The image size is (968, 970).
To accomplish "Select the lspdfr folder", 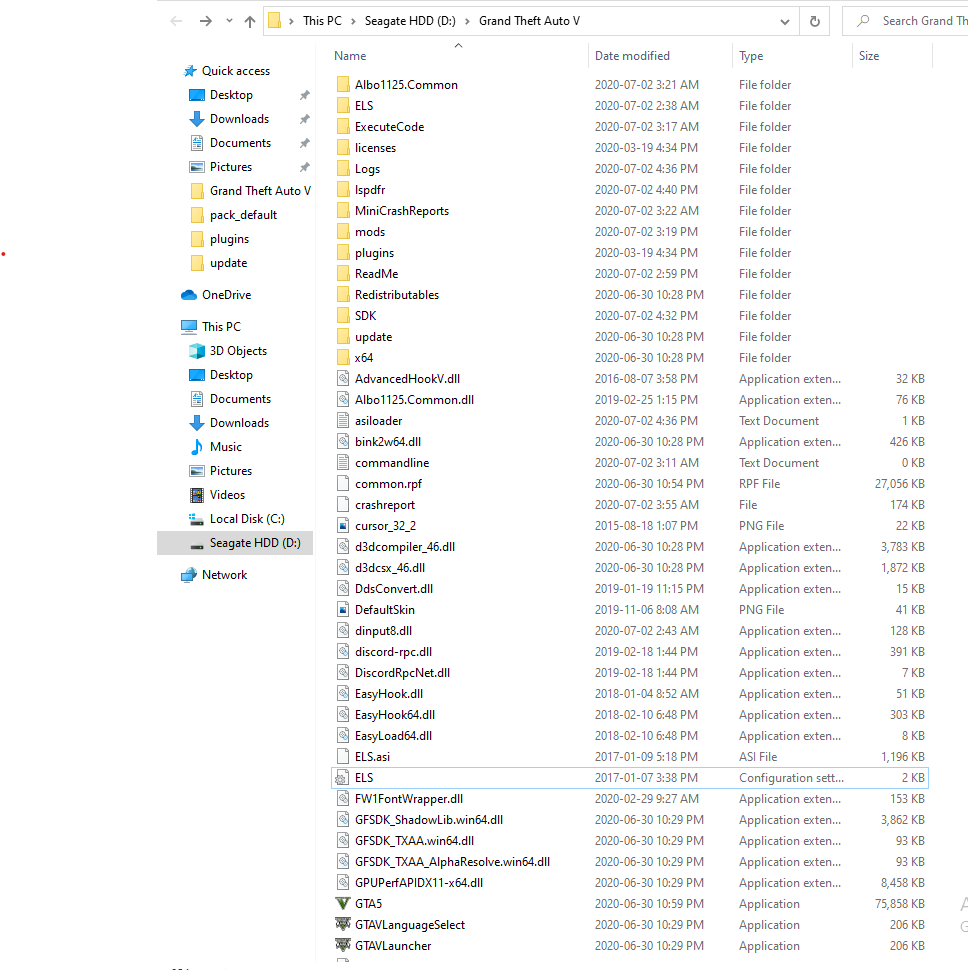I will [370, 190].
